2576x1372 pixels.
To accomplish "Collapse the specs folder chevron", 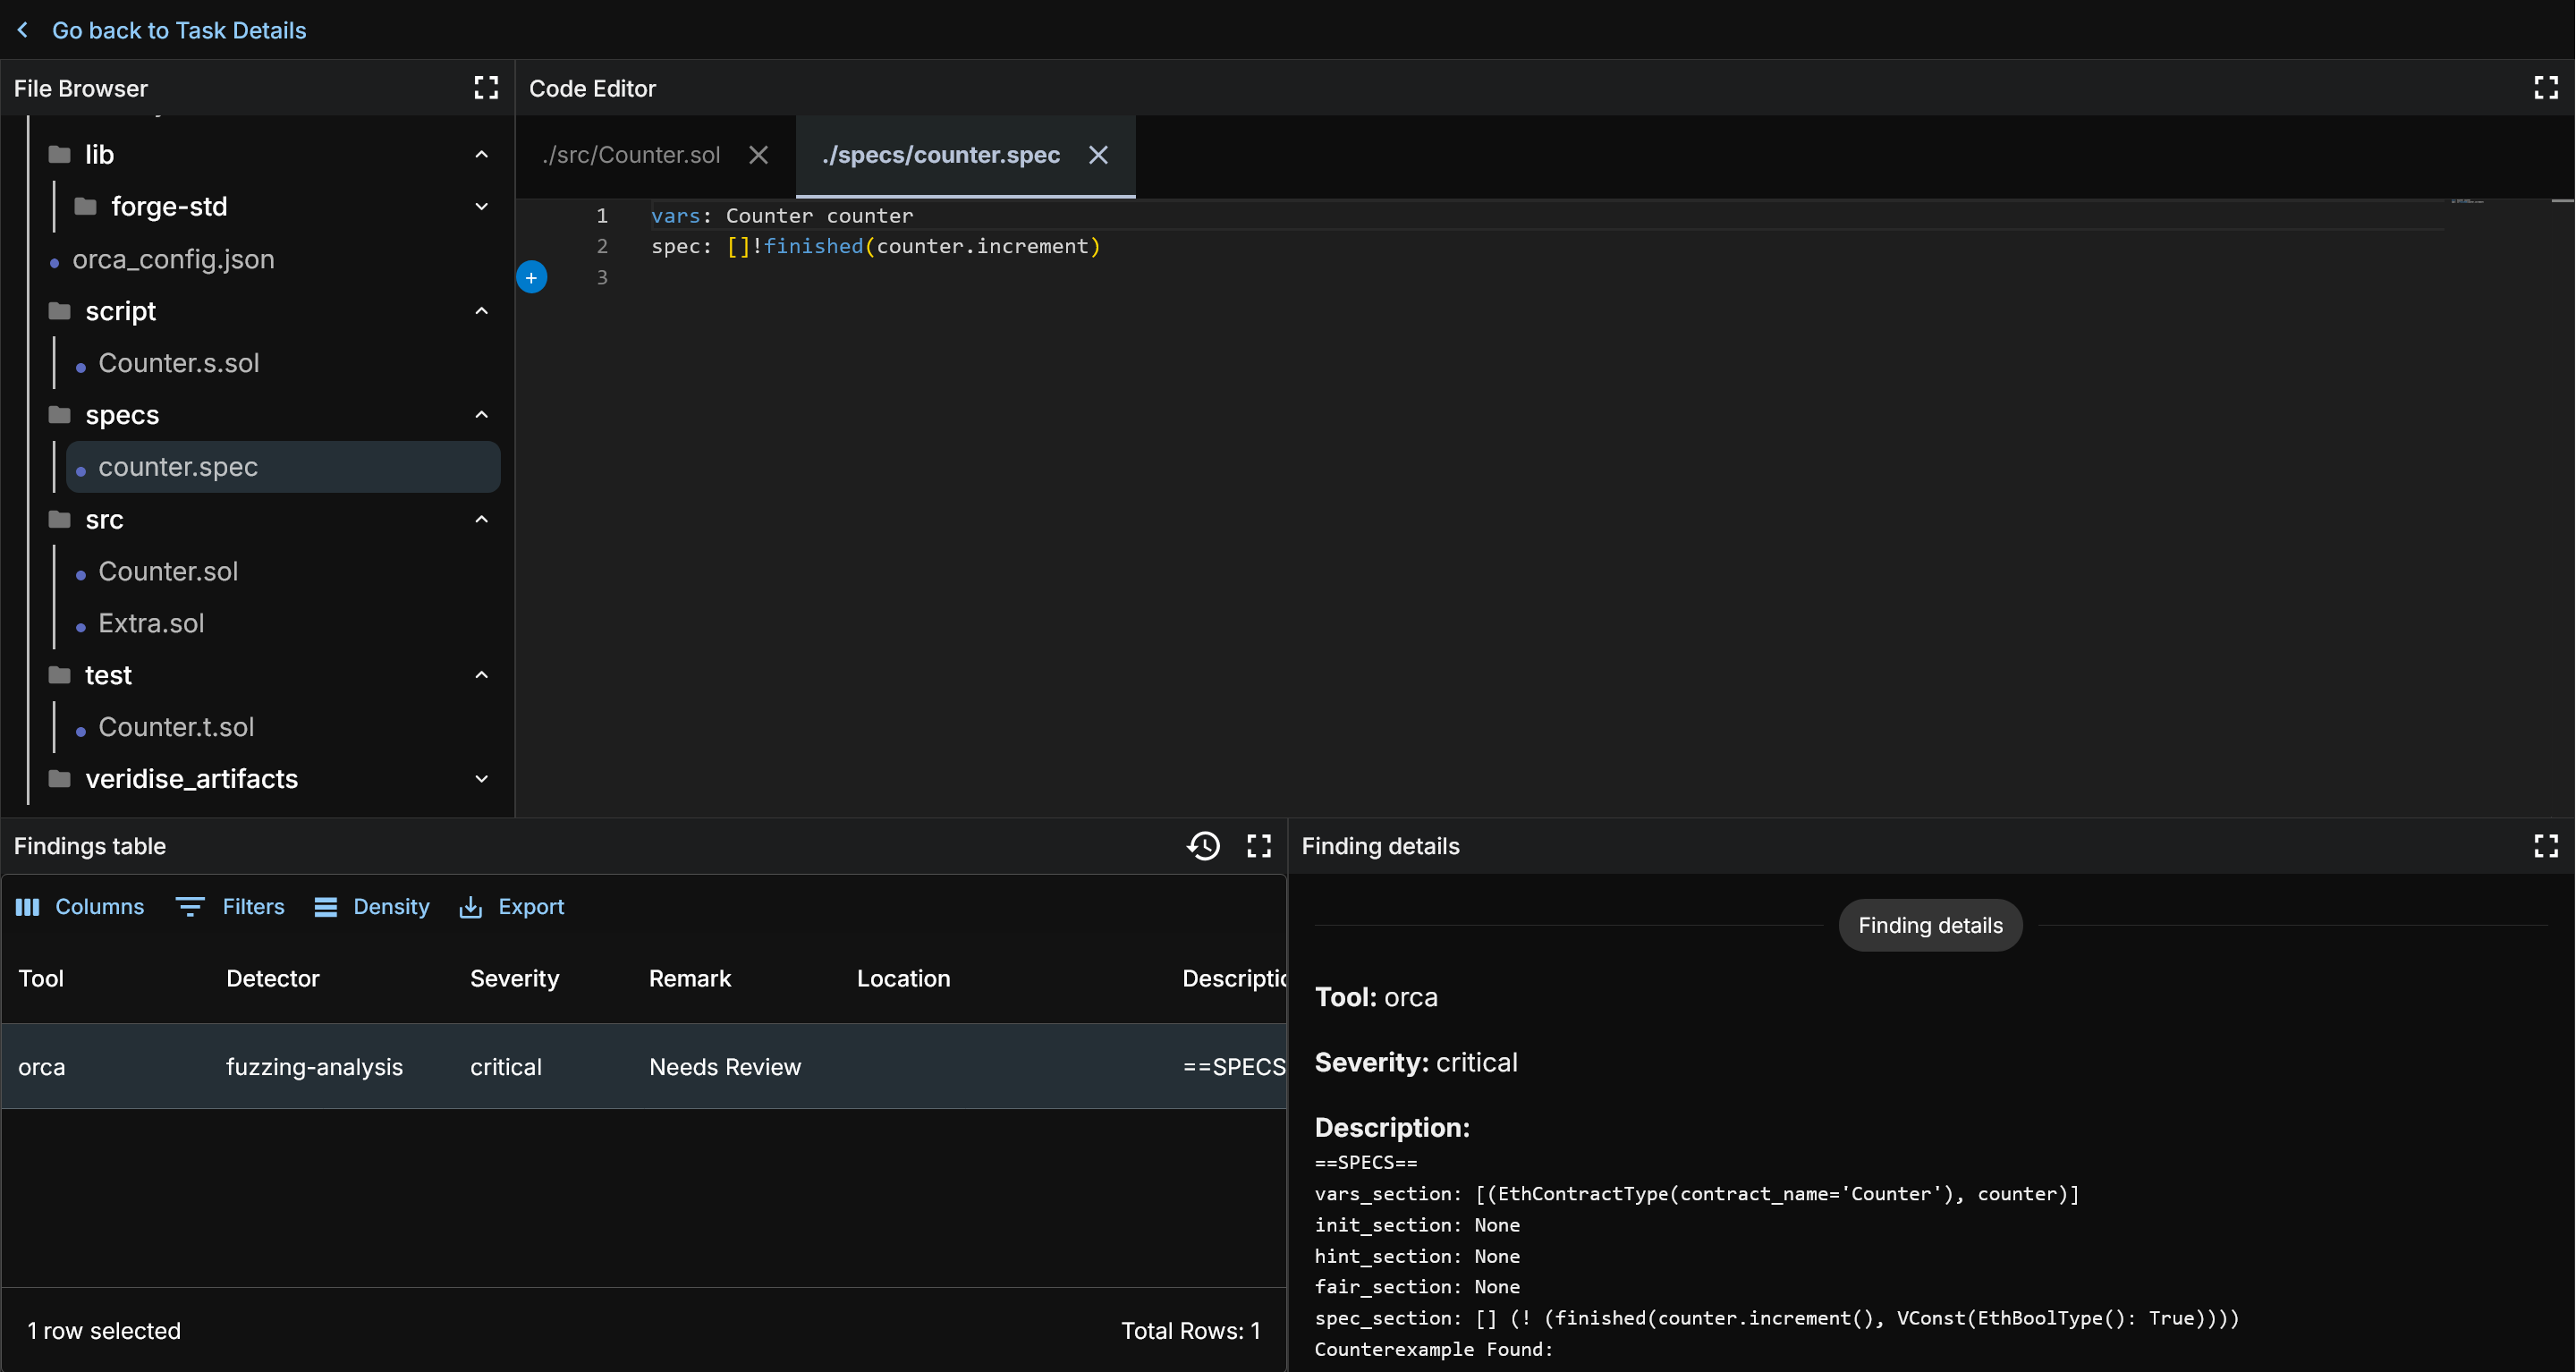I will point(481,415).
